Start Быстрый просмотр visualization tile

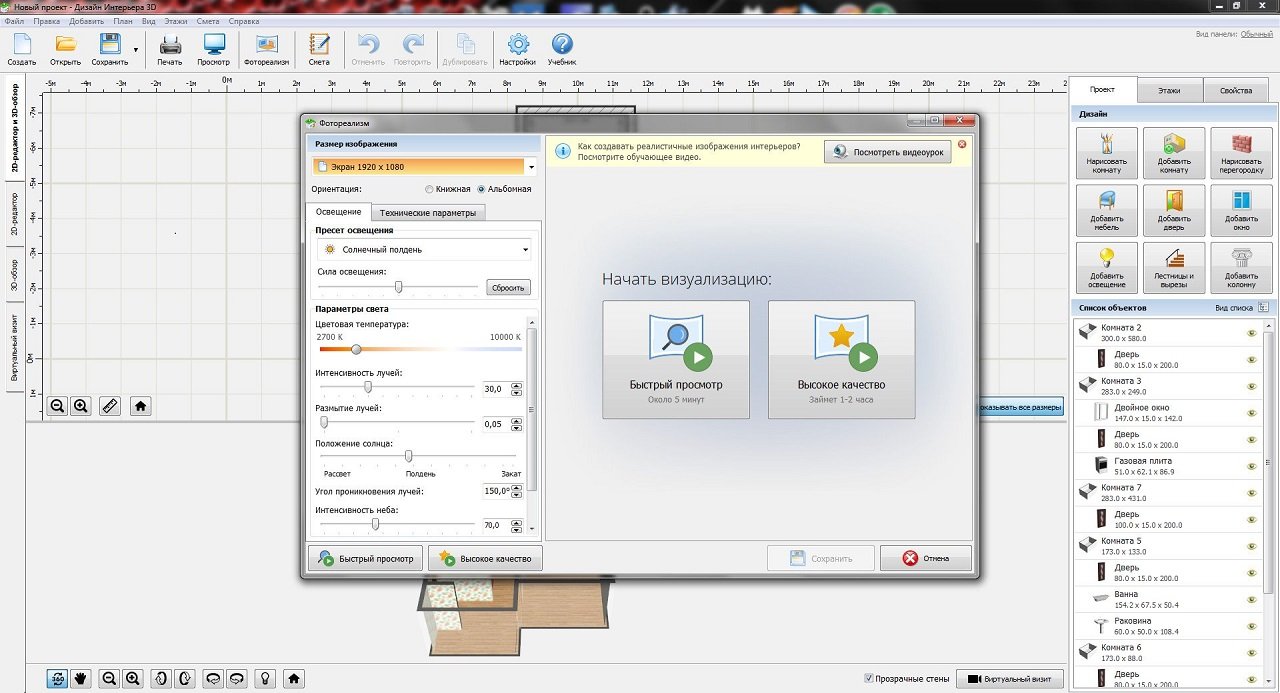(x=676, y=359)
